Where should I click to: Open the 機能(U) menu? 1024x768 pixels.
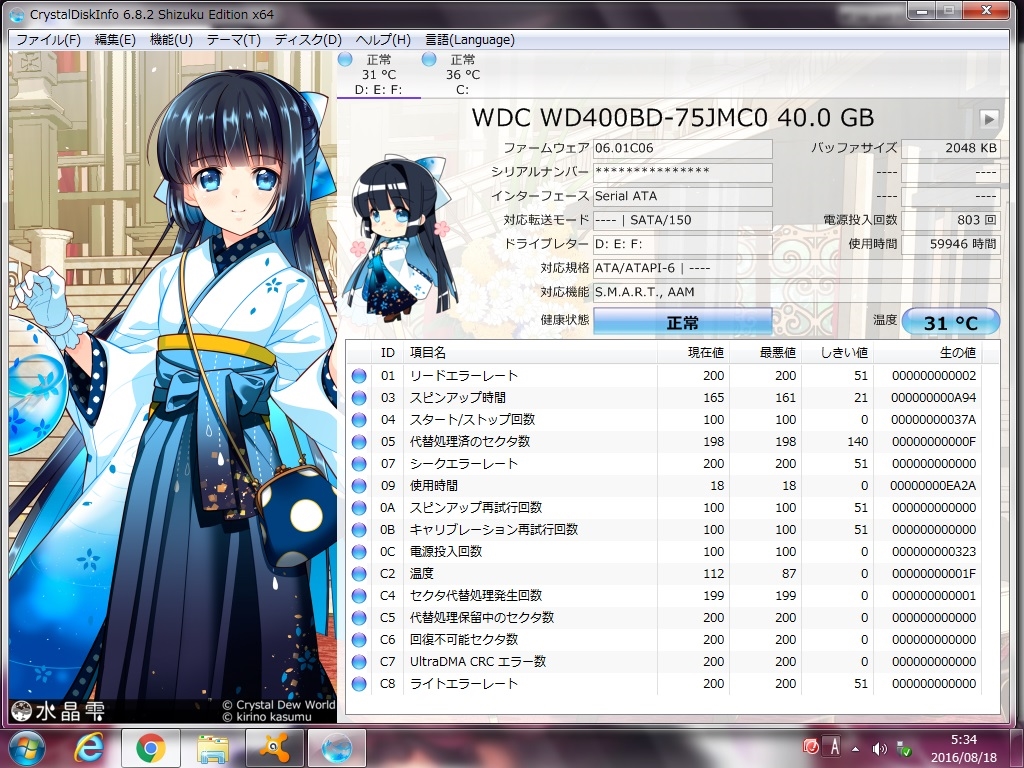[171, 40]
